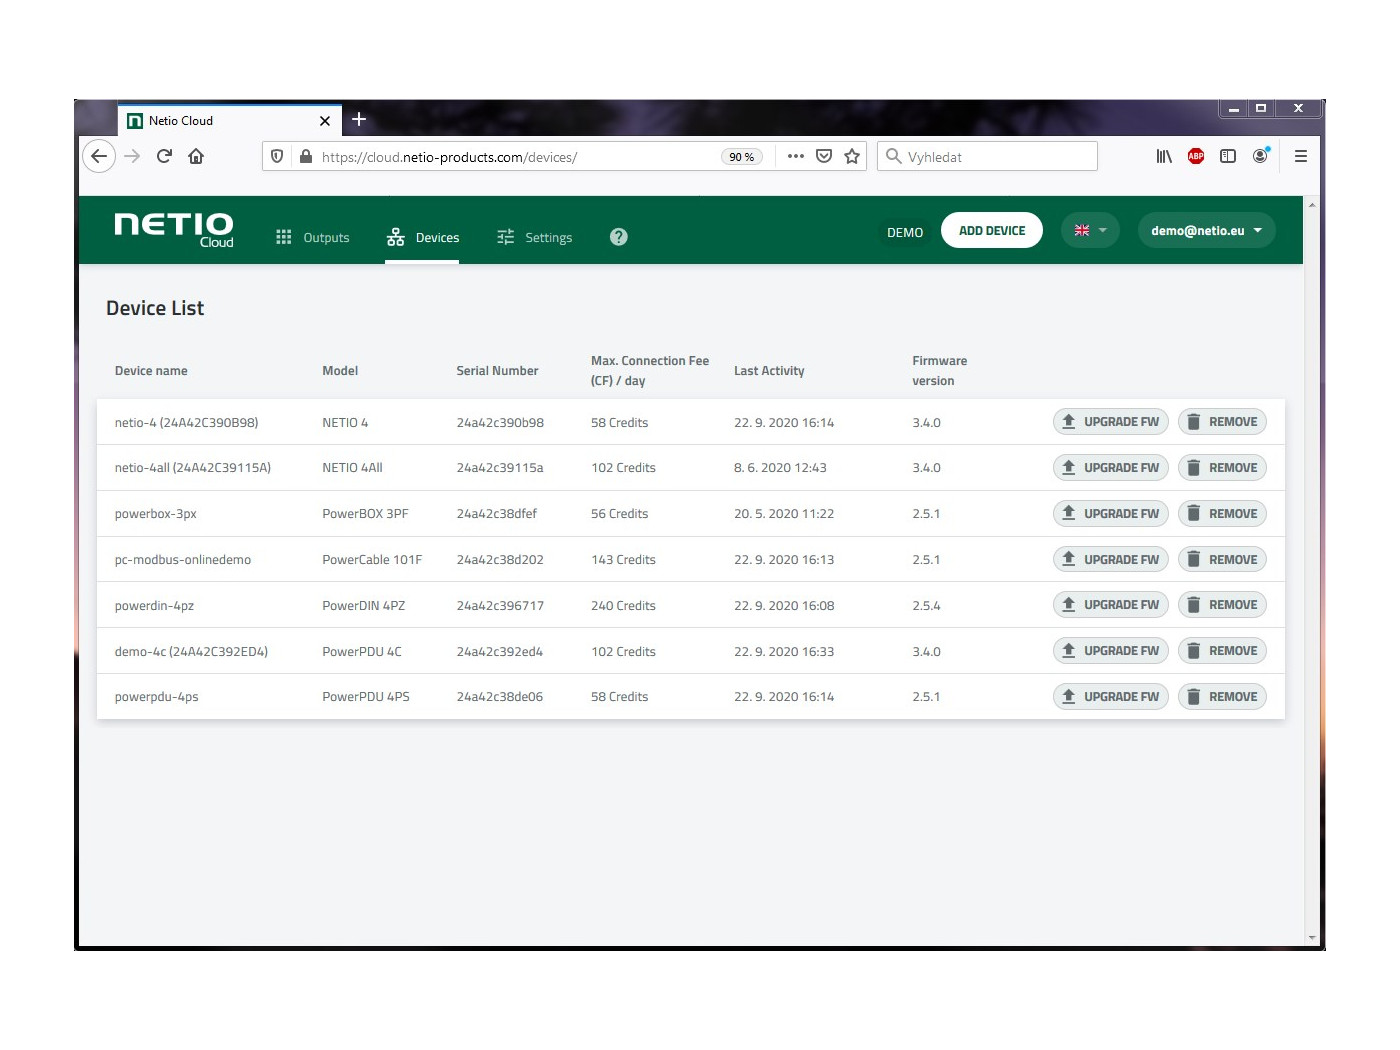The width and height of the screenshot is (1400, 1050).
Task: Open the Firefox library icon
Action: click(1164, 156)
